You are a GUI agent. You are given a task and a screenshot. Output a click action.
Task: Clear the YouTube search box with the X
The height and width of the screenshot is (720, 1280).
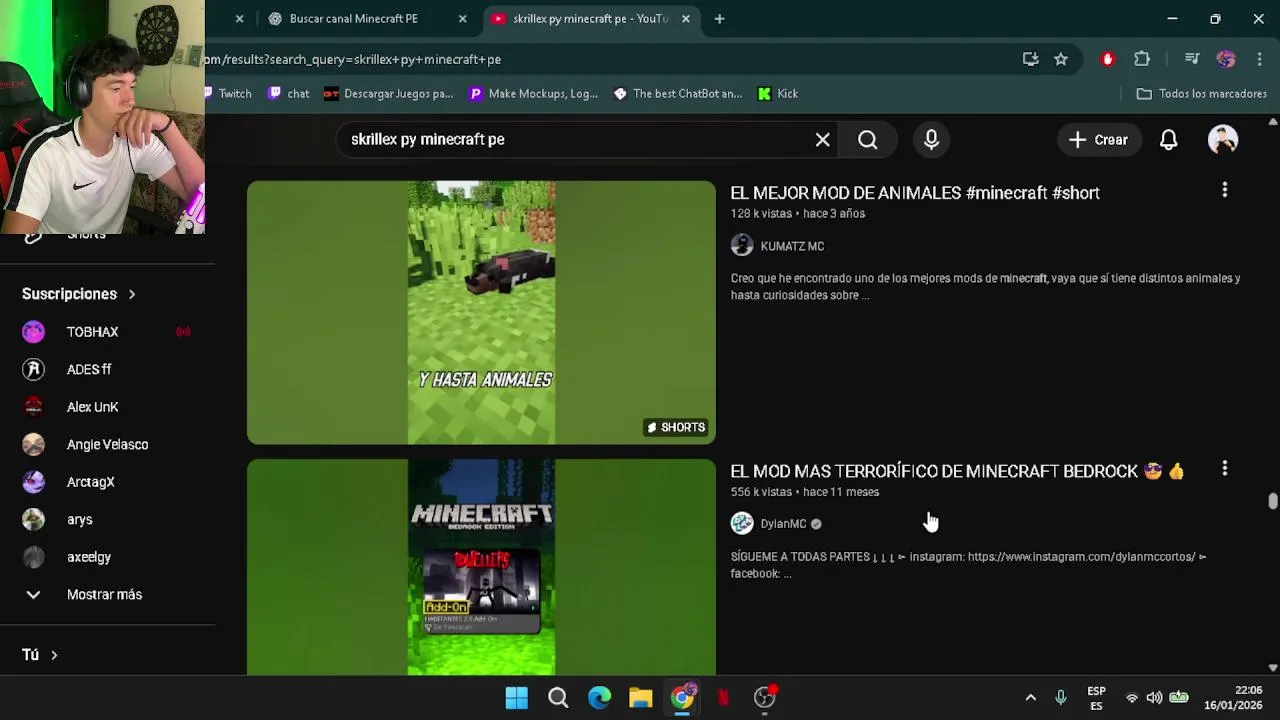point(822,140)
